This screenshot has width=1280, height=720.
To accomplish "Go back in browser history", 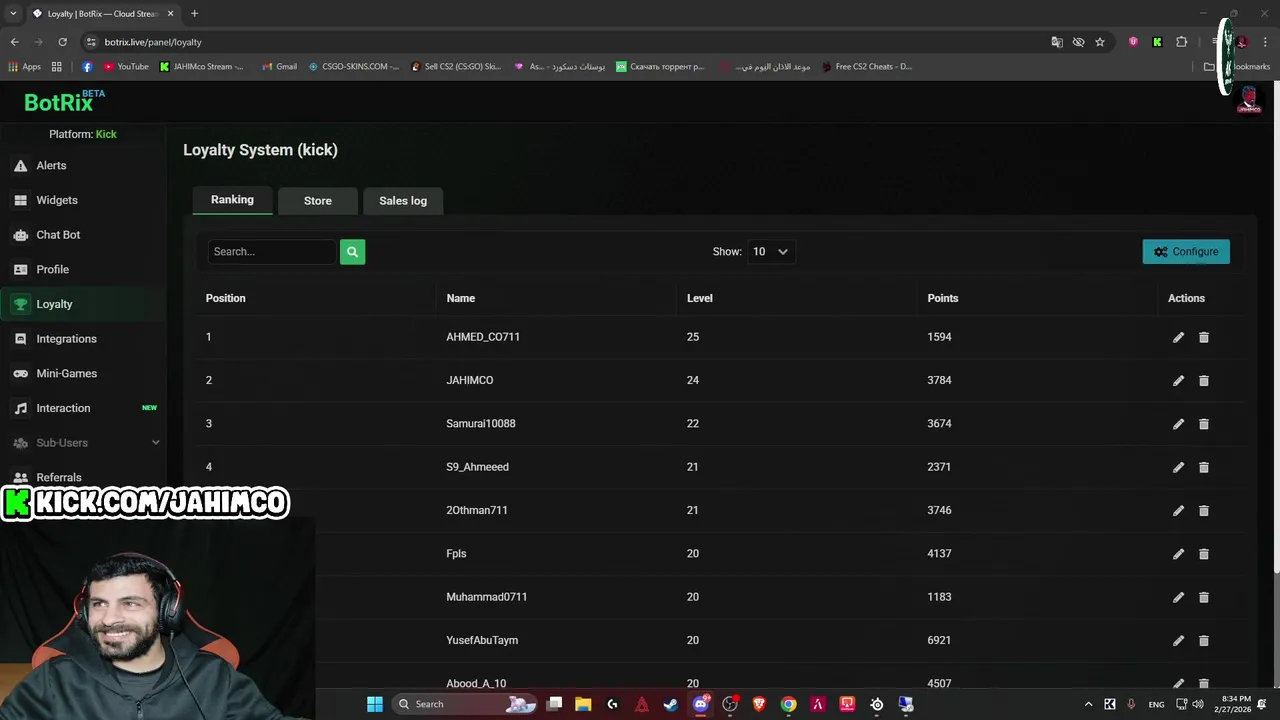I will pos(14,42).
